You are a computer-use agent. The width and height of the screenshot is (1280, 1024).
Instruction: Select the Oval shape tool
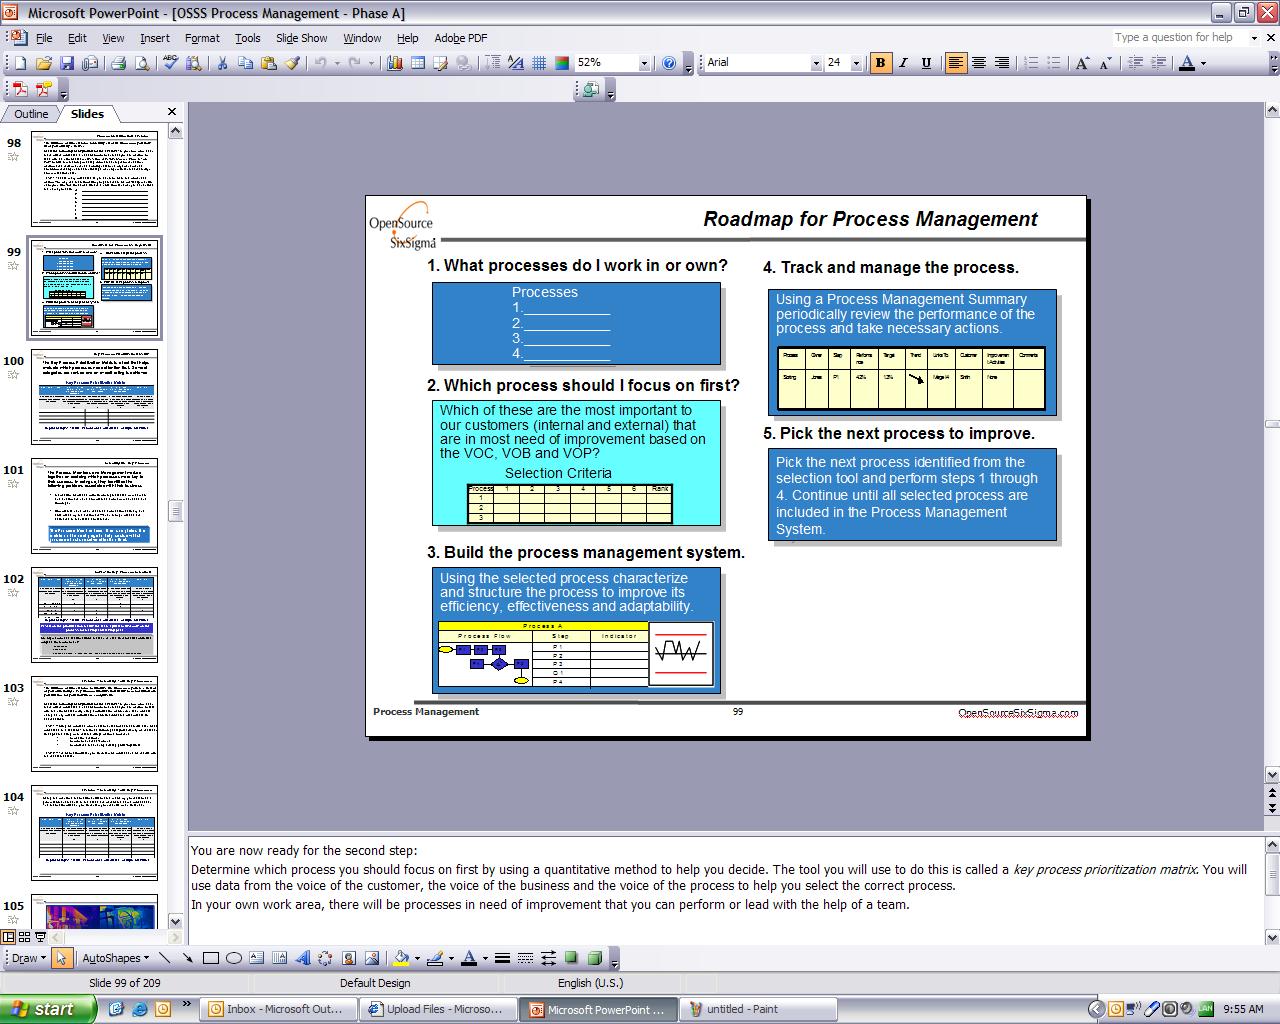(233, 958)
